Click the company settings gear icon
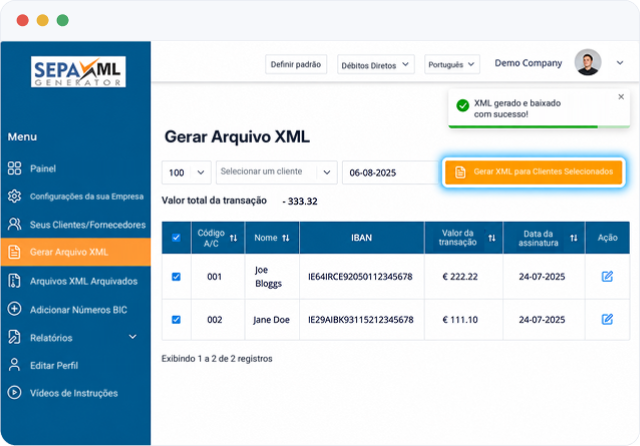 pos(14,196)
